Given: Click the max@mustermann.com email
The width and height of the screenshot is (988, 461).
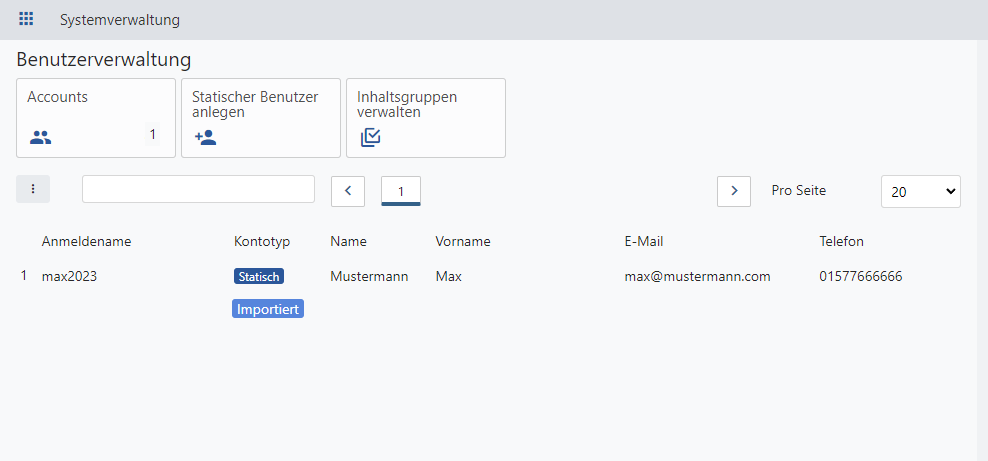Looking at the screenshot, I should [698, 276].
